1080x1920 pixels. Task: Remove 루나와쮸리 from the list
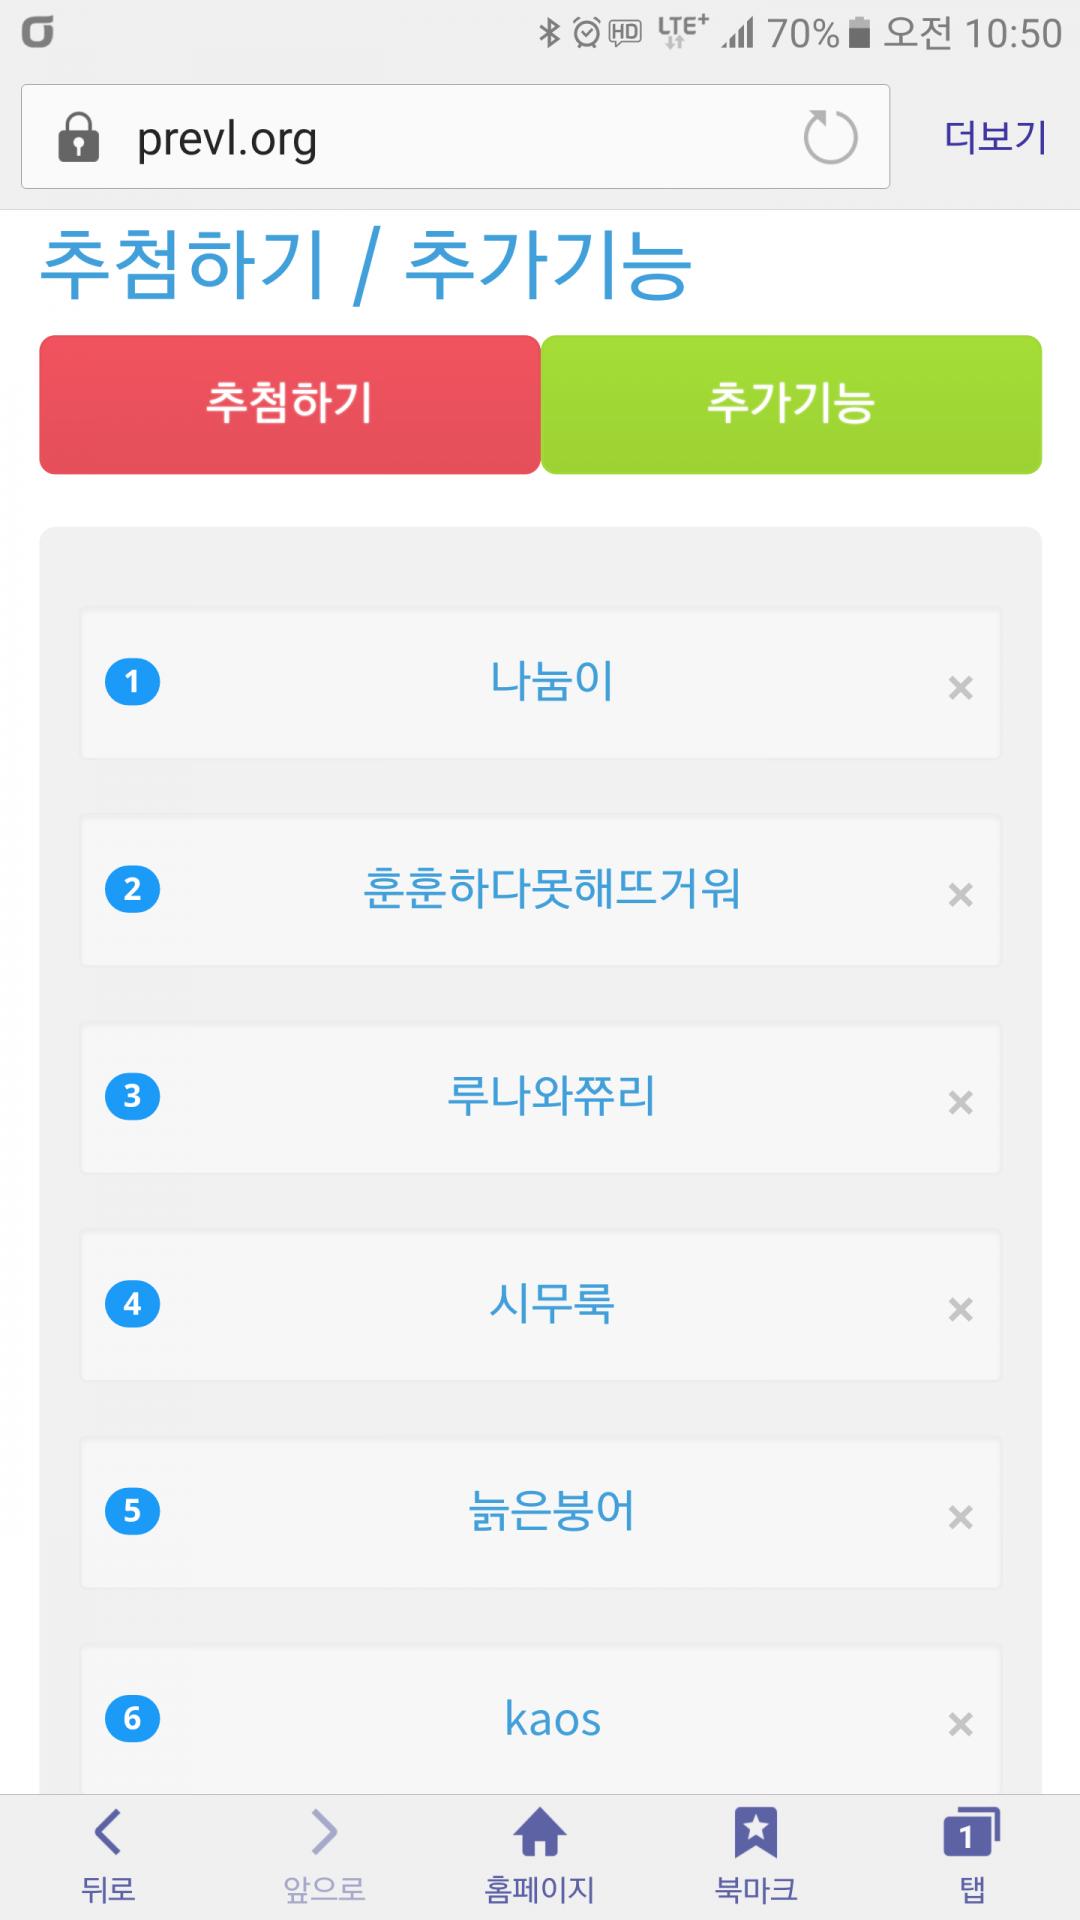[x=960, y=1102]
